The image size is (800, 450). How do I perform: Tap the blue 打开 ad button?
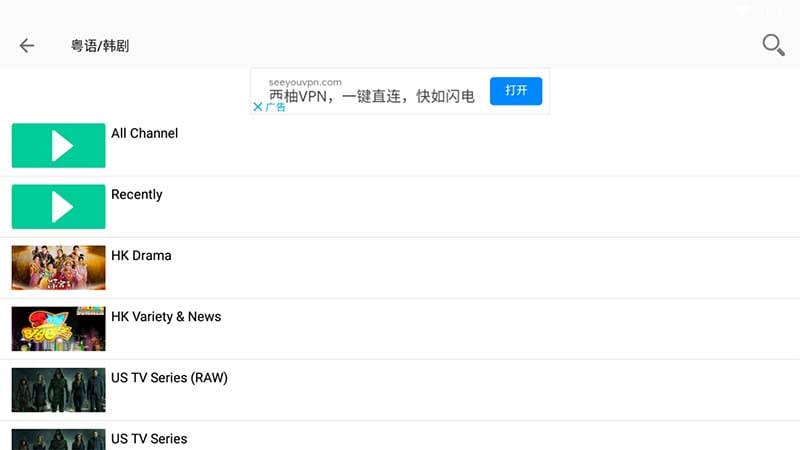[516, 91]
